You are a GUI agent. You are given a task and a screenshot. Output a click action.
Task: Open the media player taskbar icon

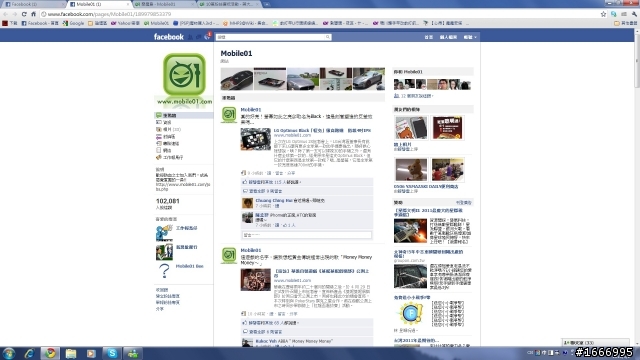click(x=91, y=353)
